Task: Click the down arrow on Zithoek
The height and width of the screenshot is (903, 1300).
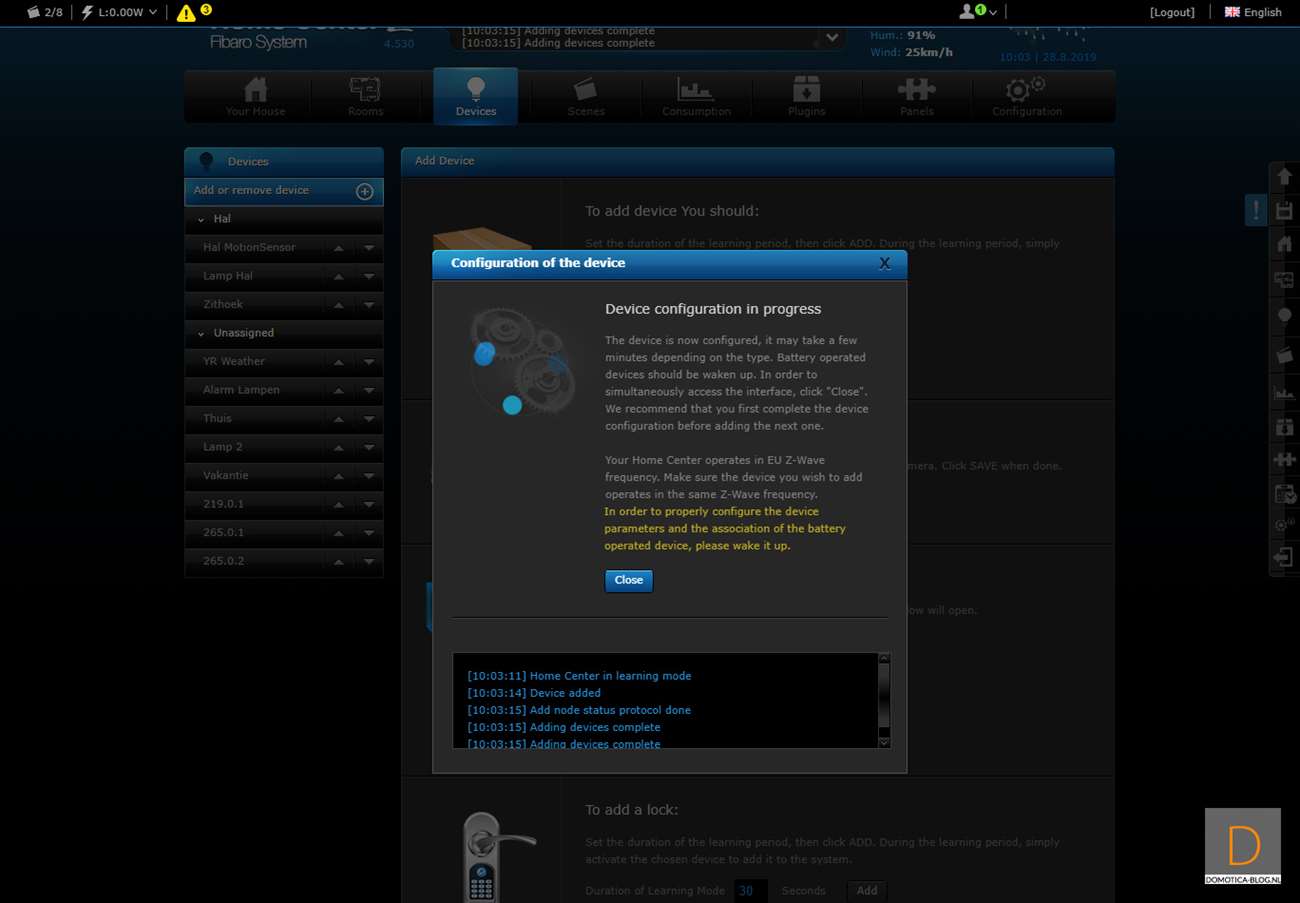Action: pyautogui.click(x=369, y=305)
